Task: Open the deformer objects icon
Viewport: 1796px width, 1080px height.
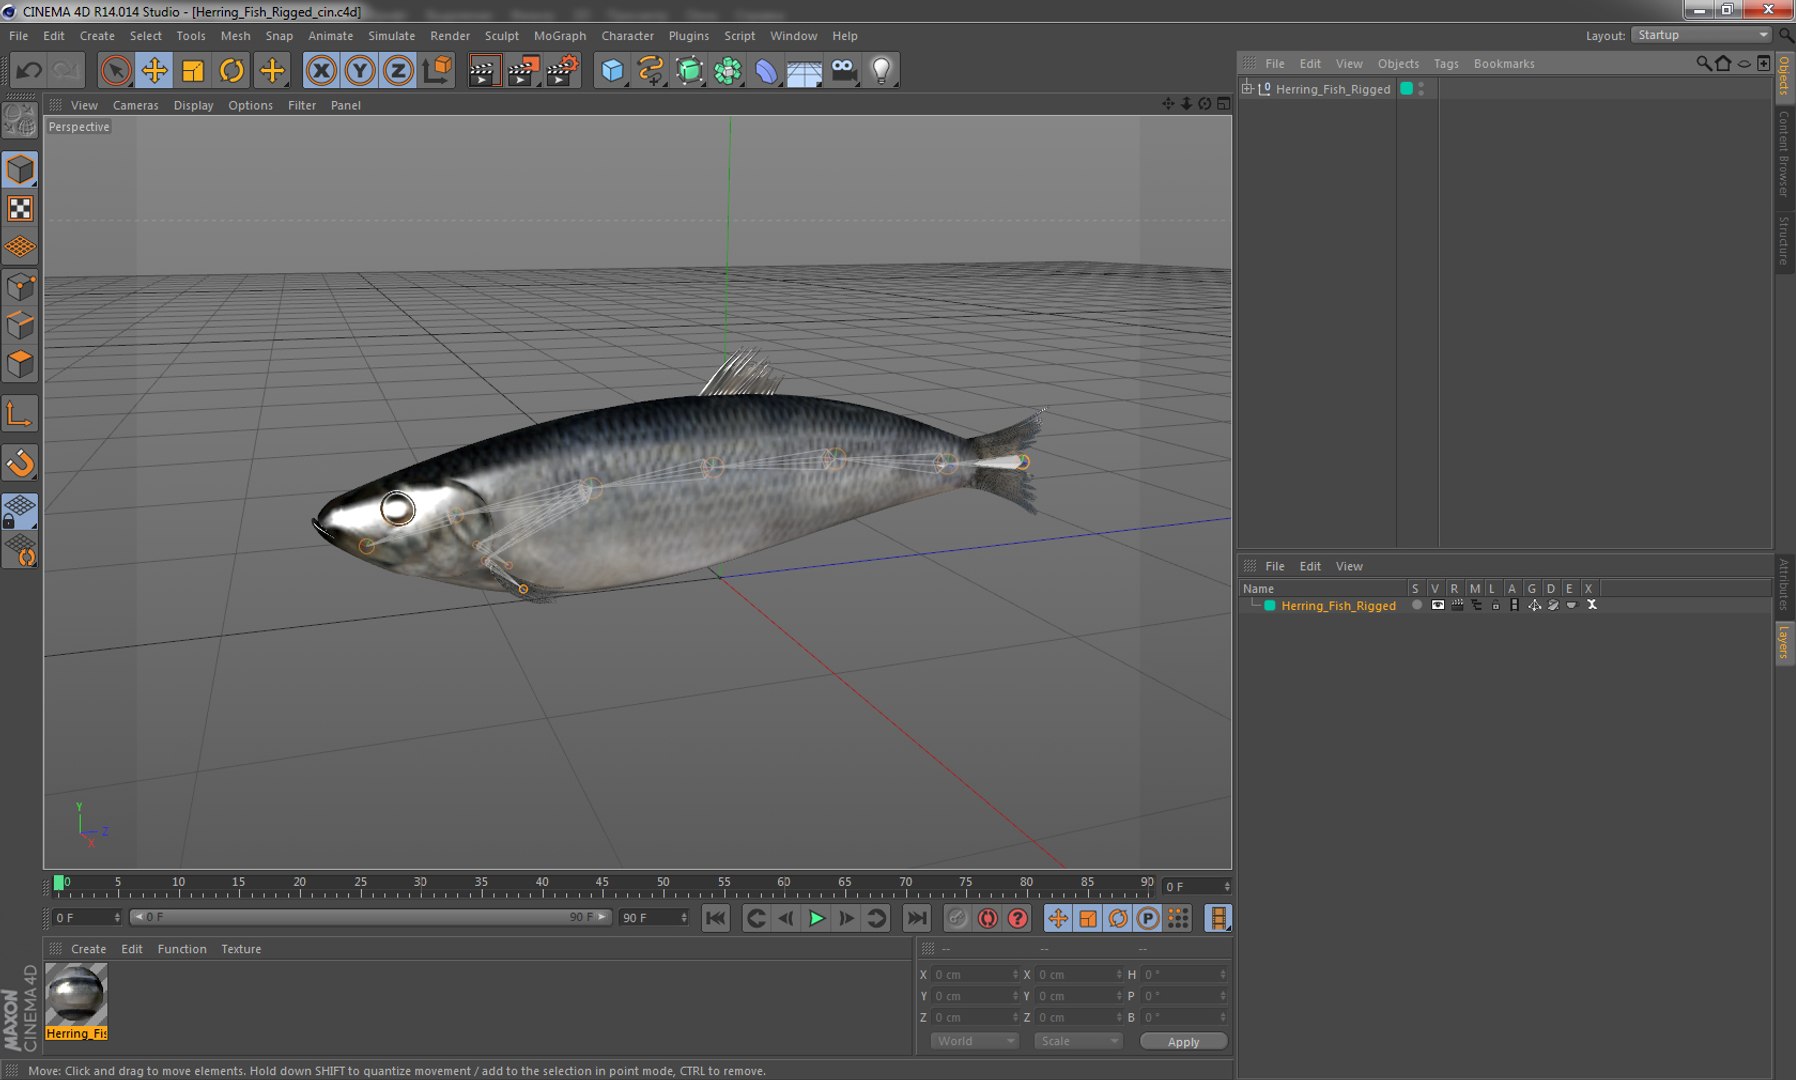Action: coord(766,70)
